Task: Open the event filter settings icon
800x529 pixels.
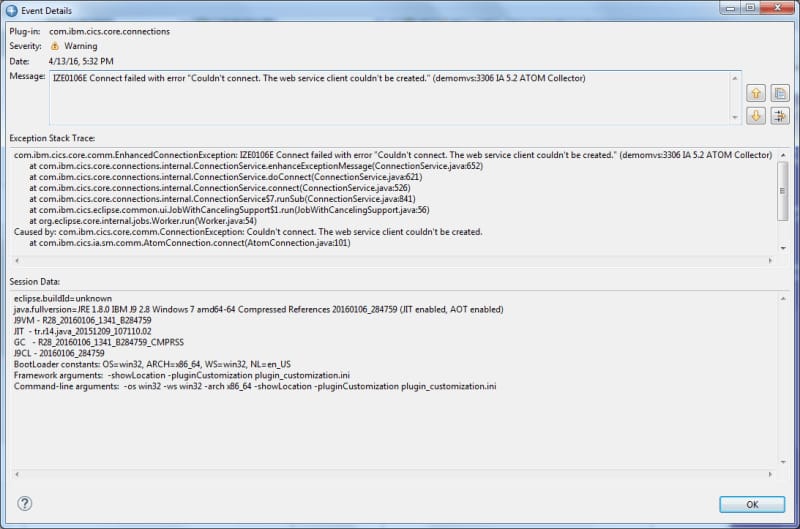Action: coord(780,116)
